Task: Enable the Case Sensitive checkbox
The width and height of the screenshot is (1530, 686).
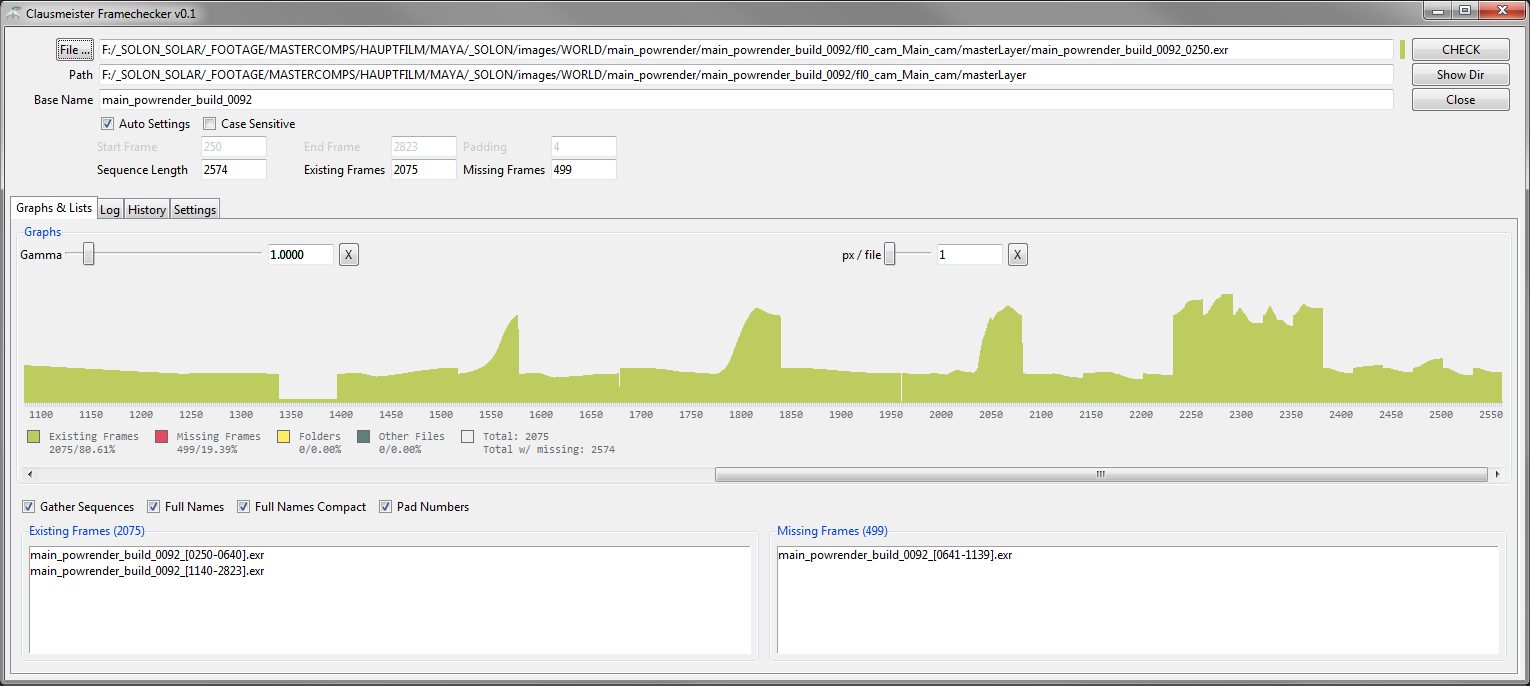Action: (x=210, y=124)
